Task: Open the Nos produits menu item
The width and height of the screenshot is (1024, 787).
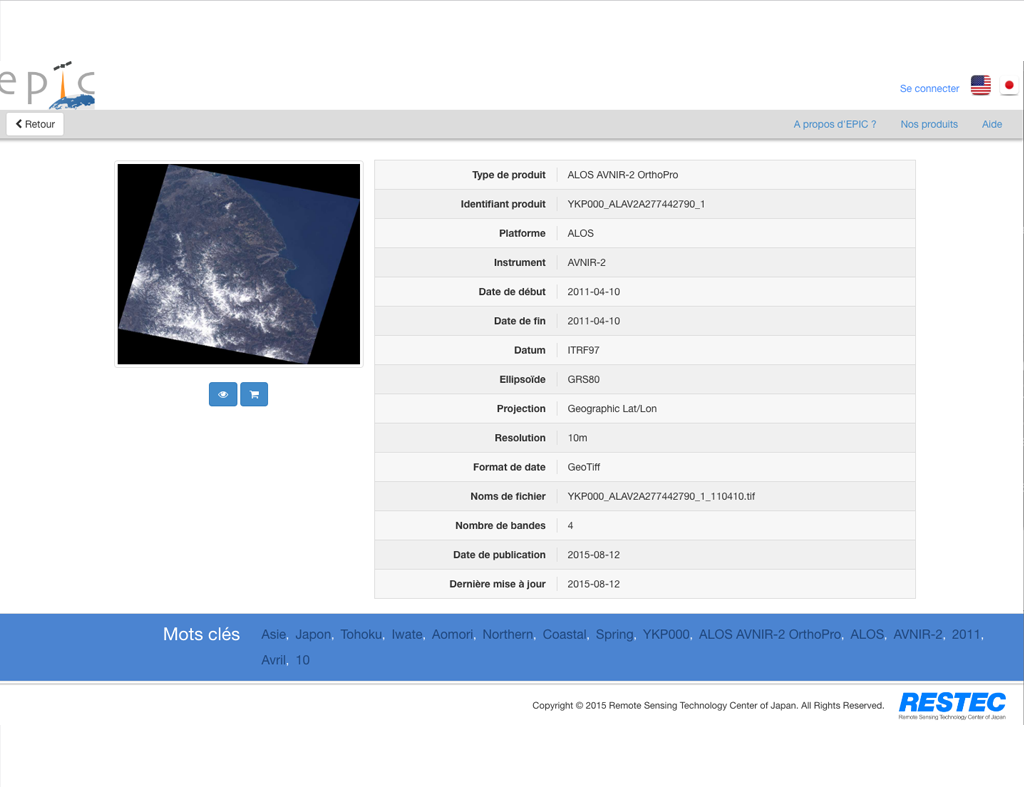Action: [x=929, y=124]
